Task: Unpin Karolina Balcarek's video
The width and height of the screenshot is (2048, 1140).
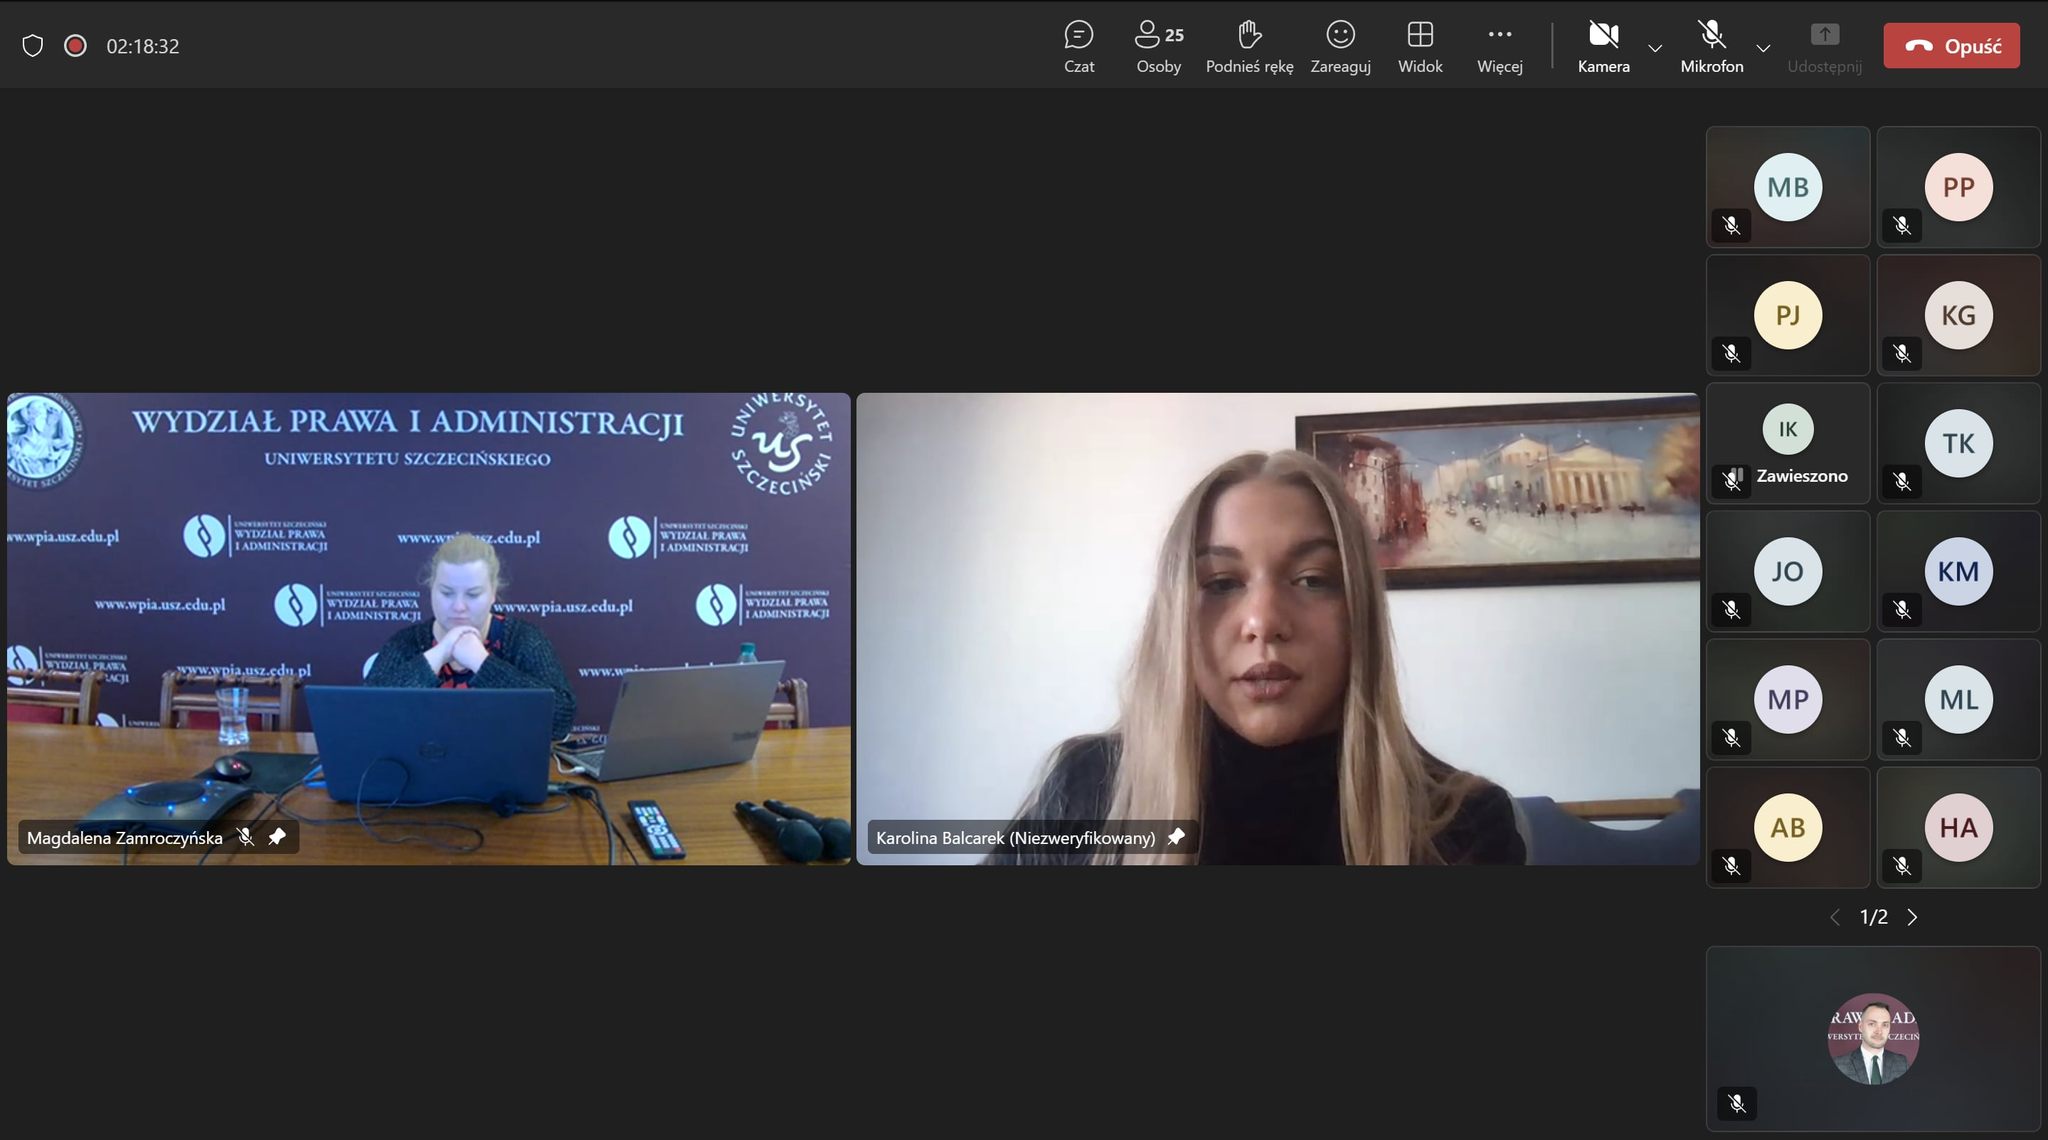Action: coord(1176,837)
